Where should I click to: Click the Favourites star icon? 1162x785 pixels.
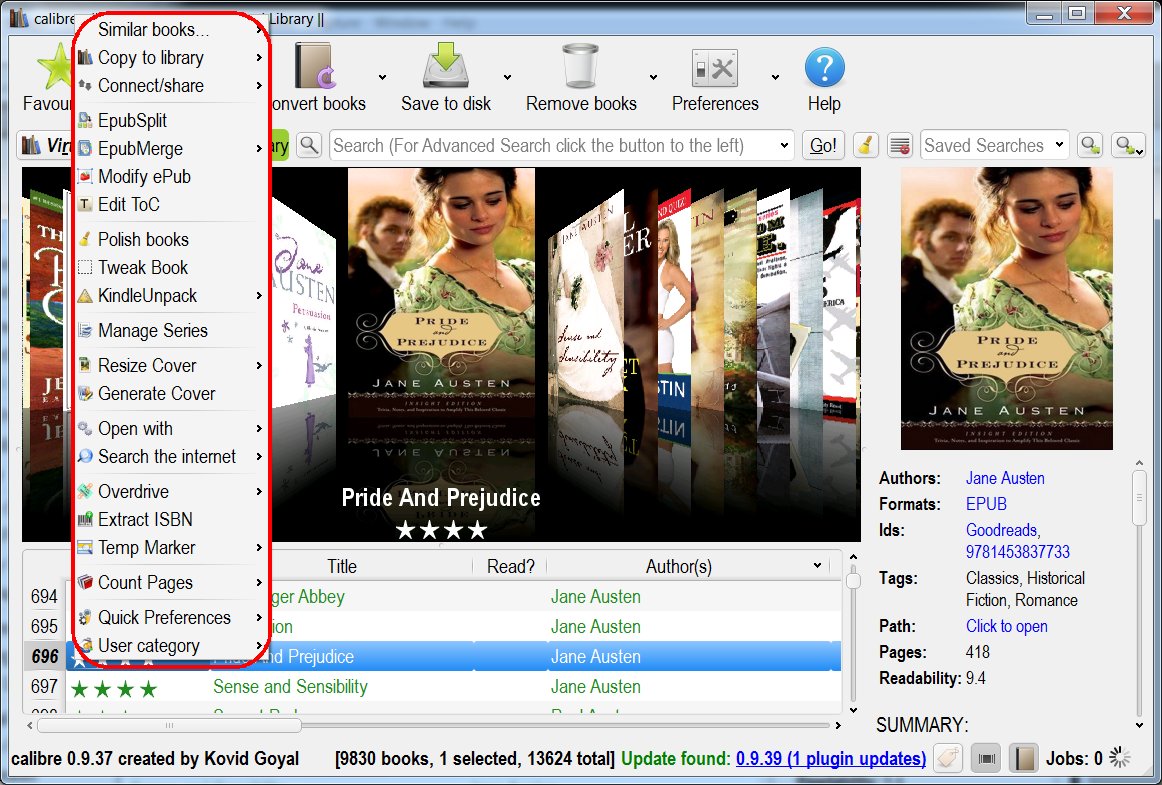coord(56,67)
